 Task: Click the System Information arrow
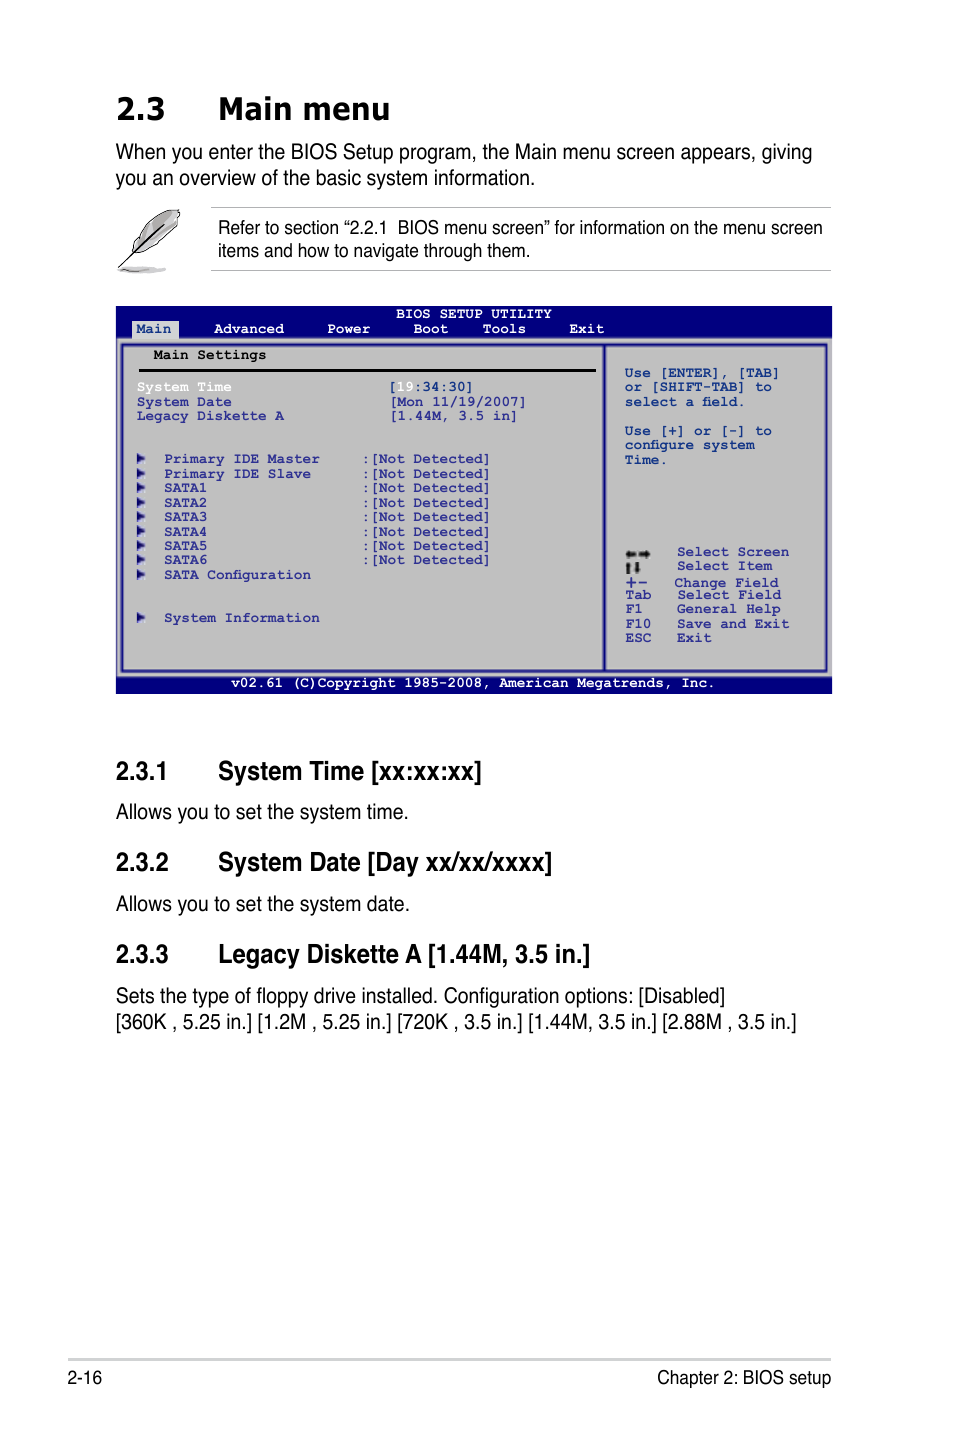coord(141,618)
